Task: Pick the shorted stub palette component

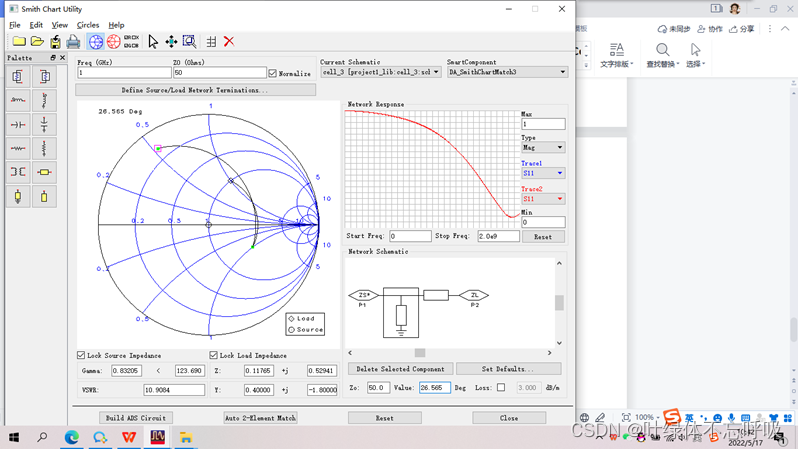Action: (x=18, y=197)
